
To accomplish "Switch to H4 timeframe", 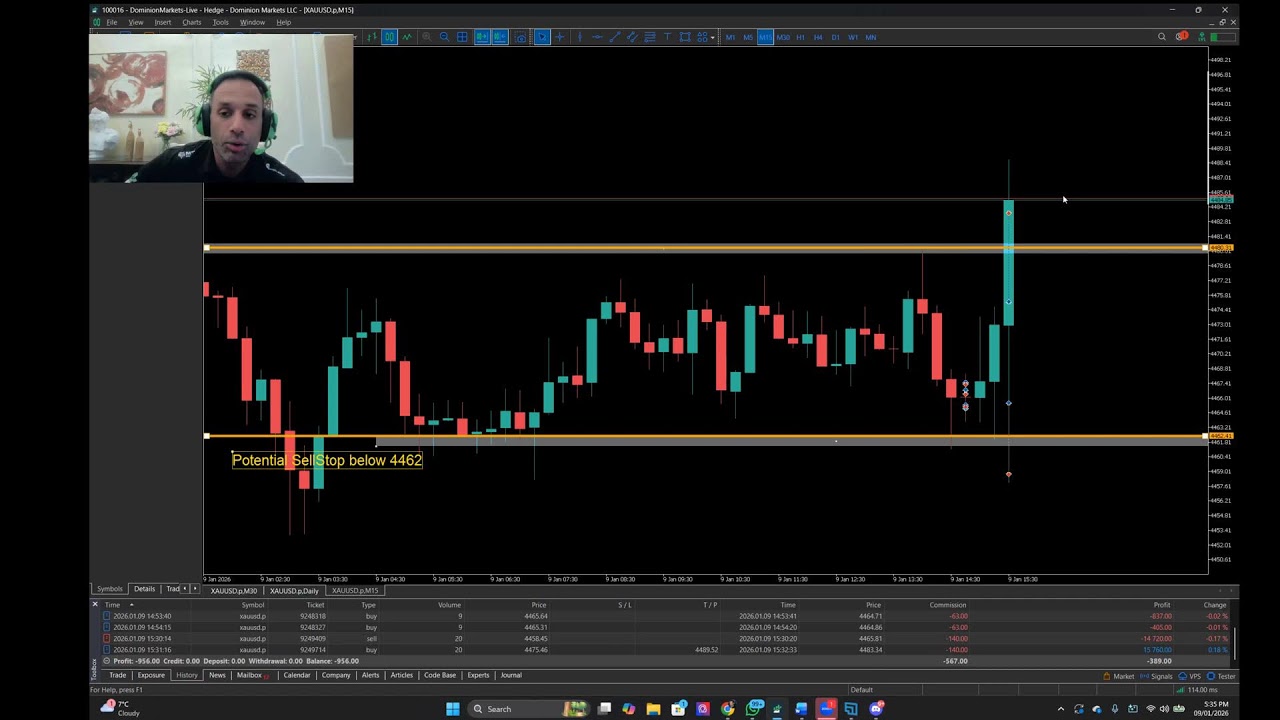I will pyautogui.click(x=818, y=37).
